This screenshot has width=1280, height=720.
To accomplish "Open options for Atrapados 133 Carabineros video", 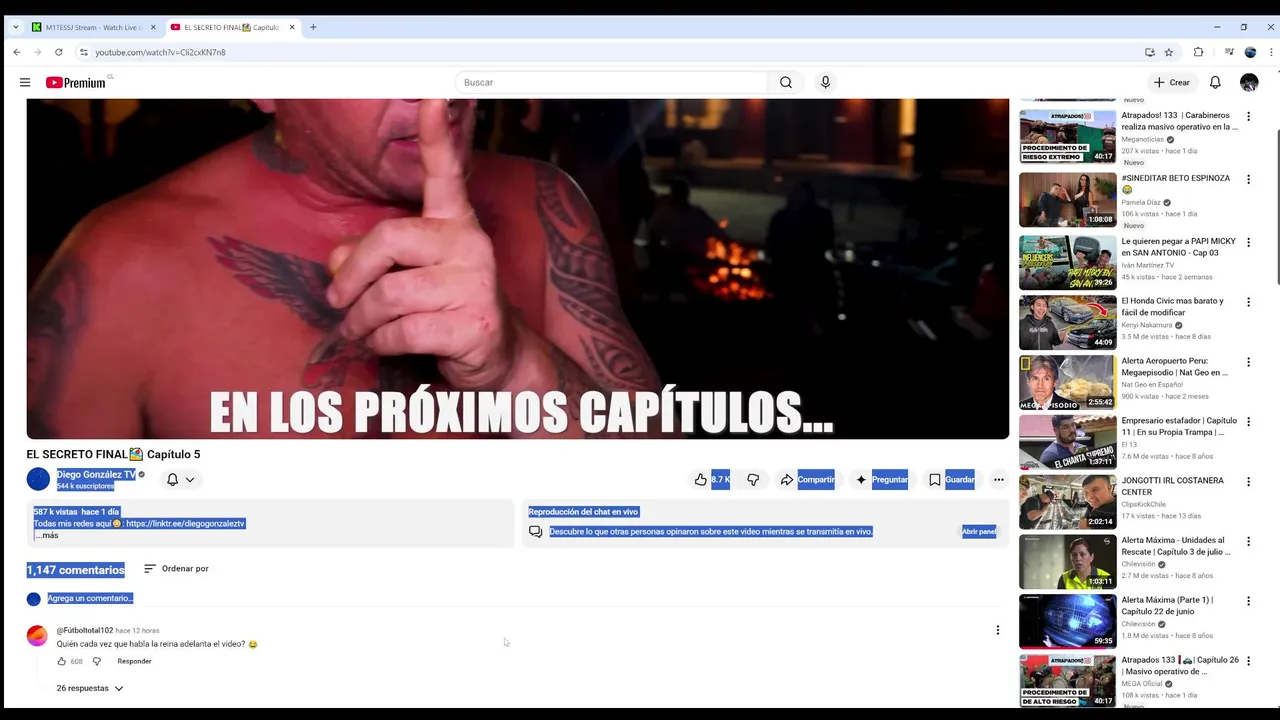I will coord(1248,117).
